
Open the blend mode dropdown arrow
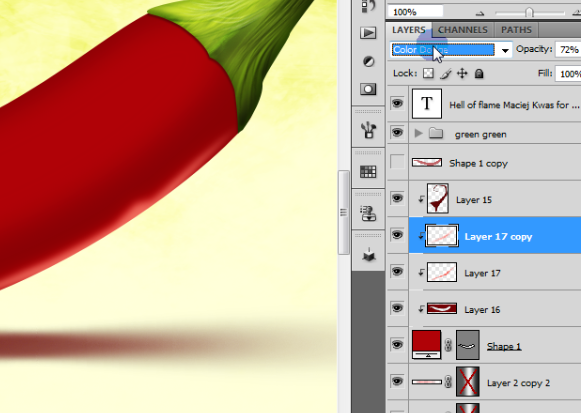pyautogui.click(x=505, y=50)
